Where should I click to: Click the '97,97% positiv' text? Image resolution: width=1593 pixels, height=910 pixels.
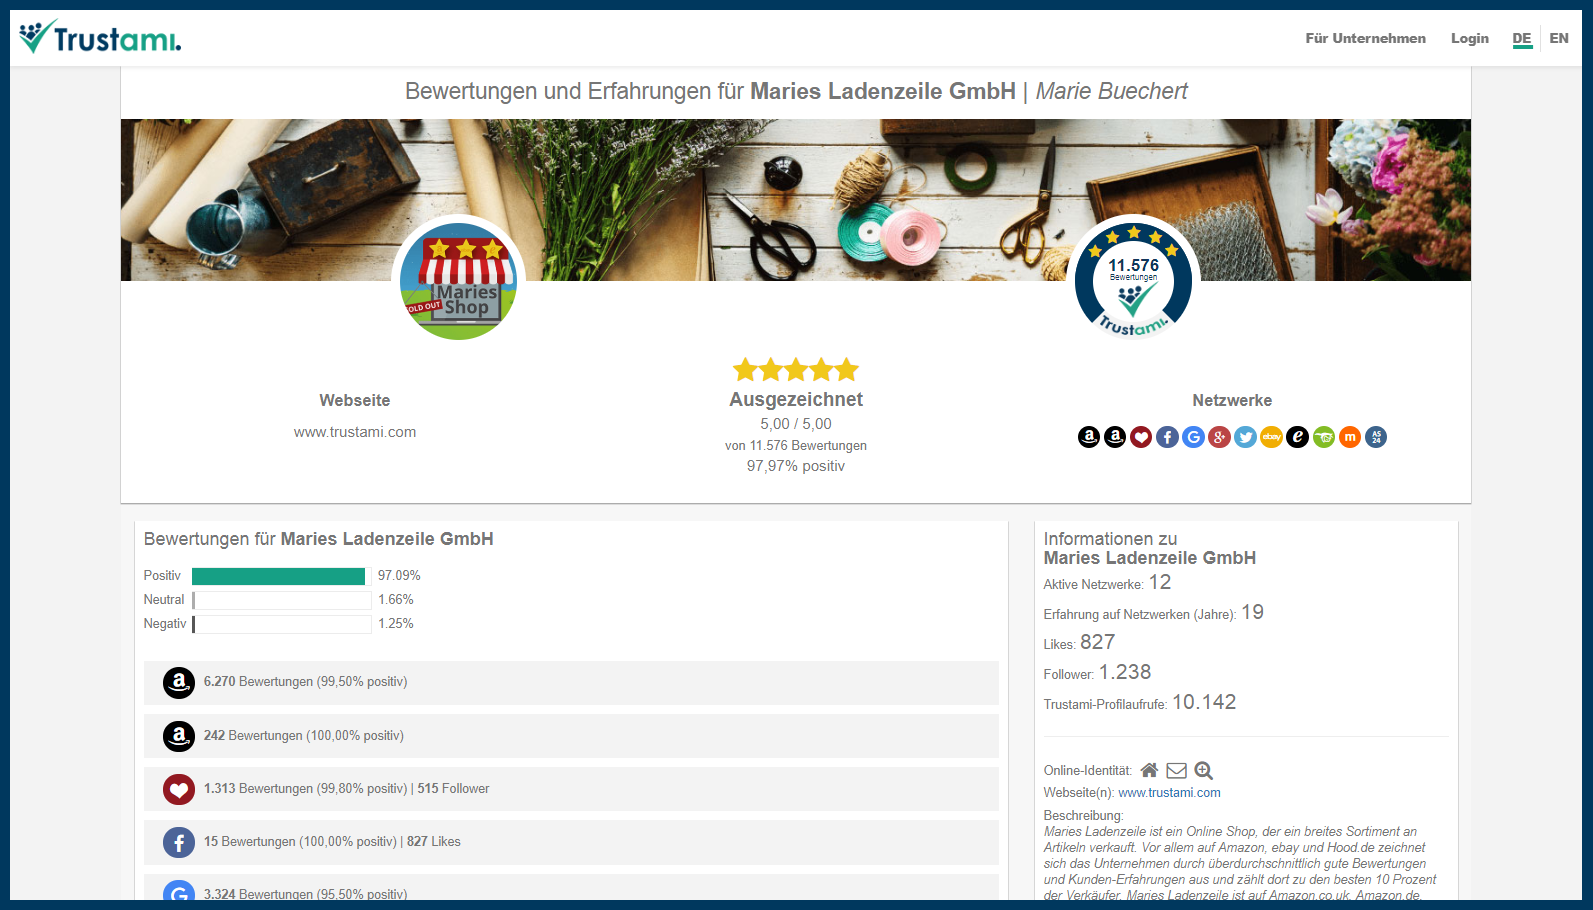pyautogui.click(x=796, y=466)
